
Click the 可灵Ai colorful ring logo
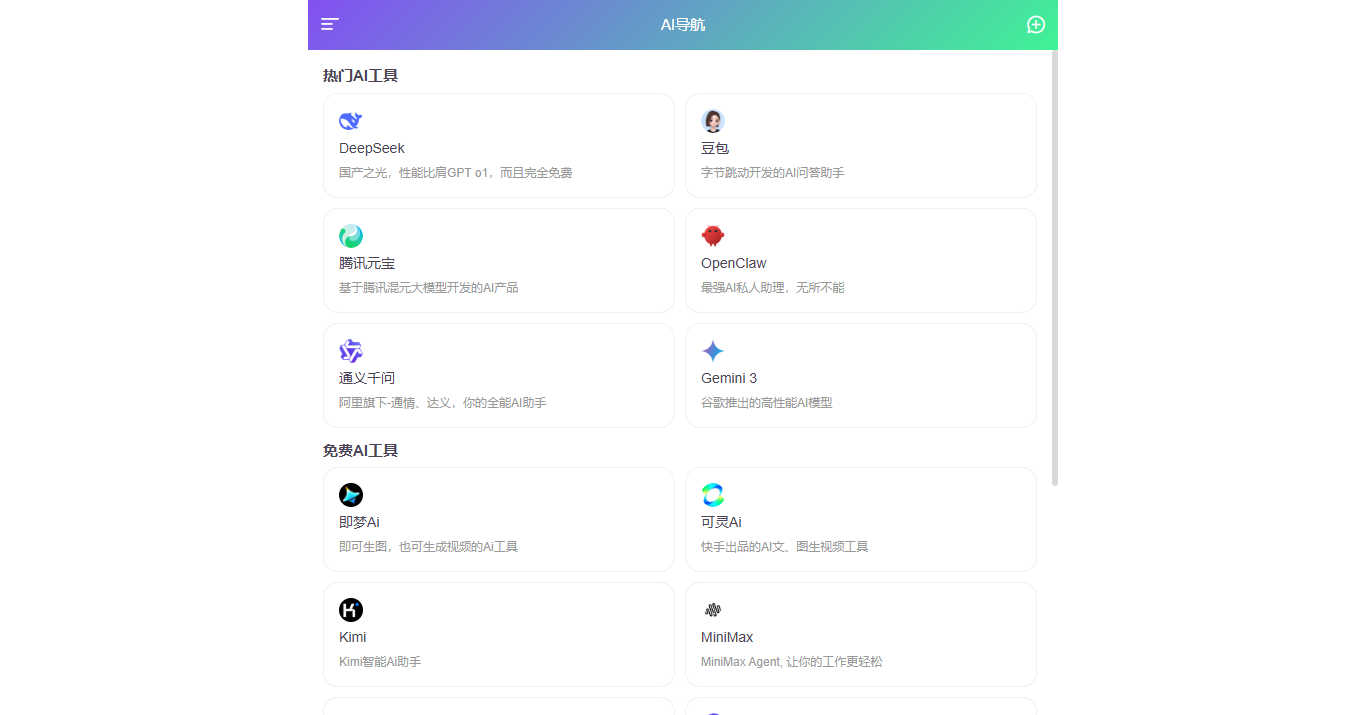[713, 495]
